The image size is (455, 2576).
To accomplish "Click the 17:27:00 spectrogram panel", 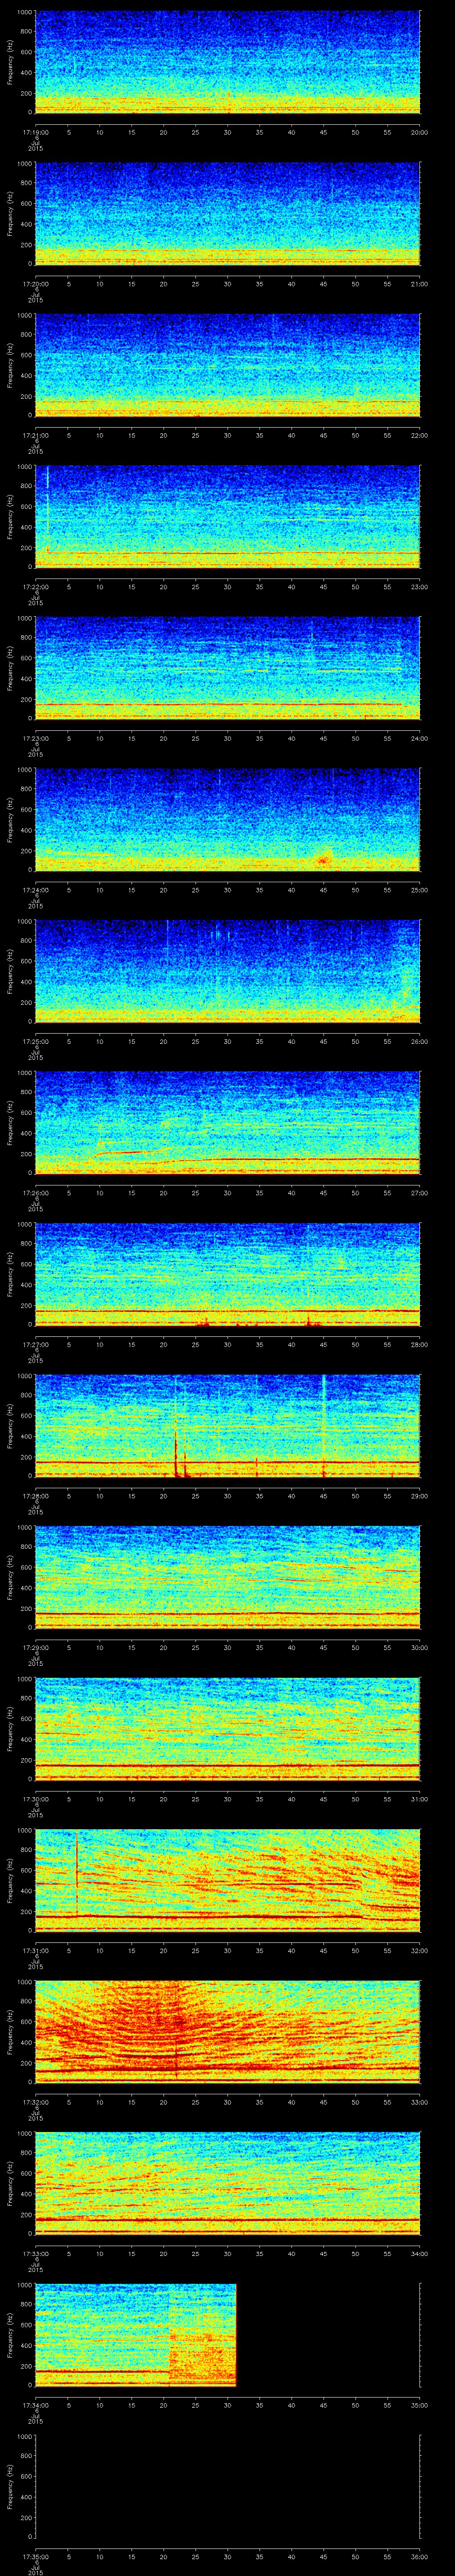I will coord(227,1273).
